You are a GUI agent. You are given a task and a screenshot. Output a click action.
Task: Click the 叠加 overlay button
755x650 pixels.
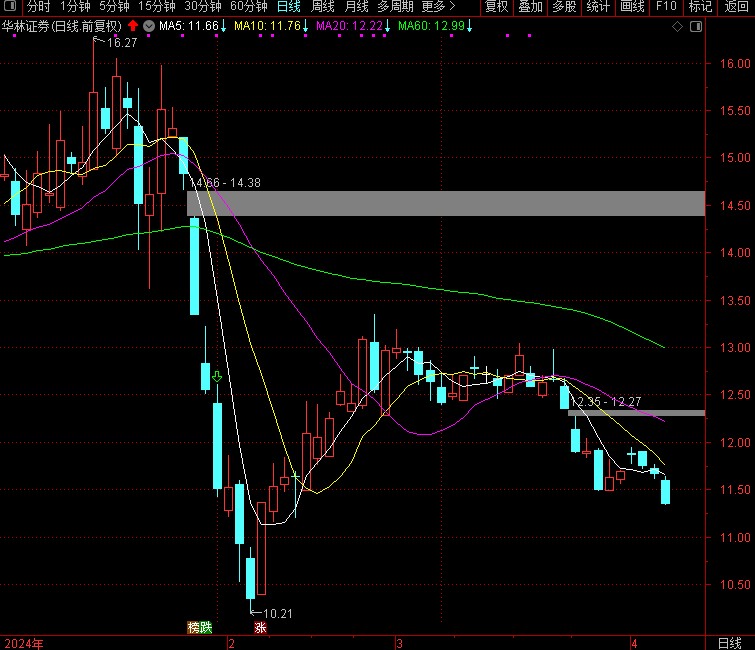coord(531,6)
